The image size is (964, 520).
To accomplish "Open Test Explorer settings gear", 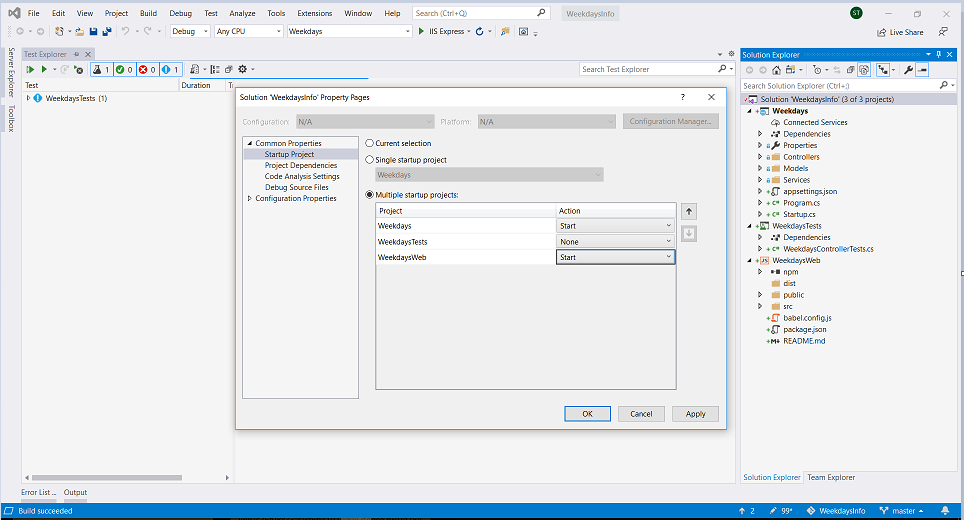I will coord(243,69).
